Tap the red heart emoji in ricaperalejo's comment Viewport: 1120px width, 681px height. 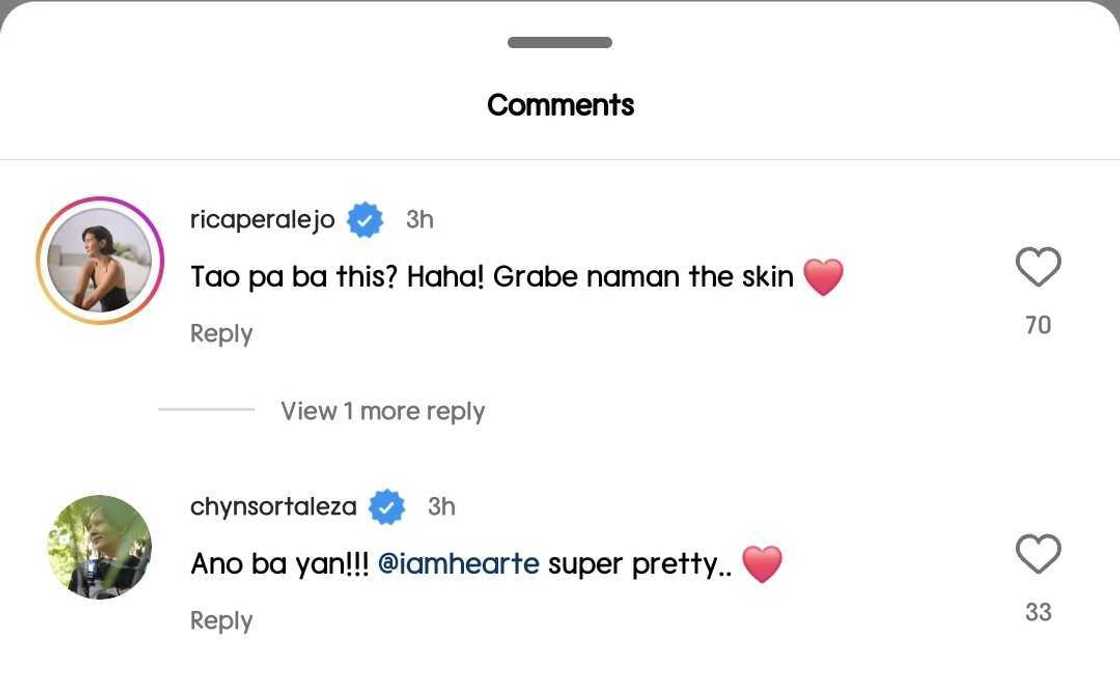[x=823, y=277]
